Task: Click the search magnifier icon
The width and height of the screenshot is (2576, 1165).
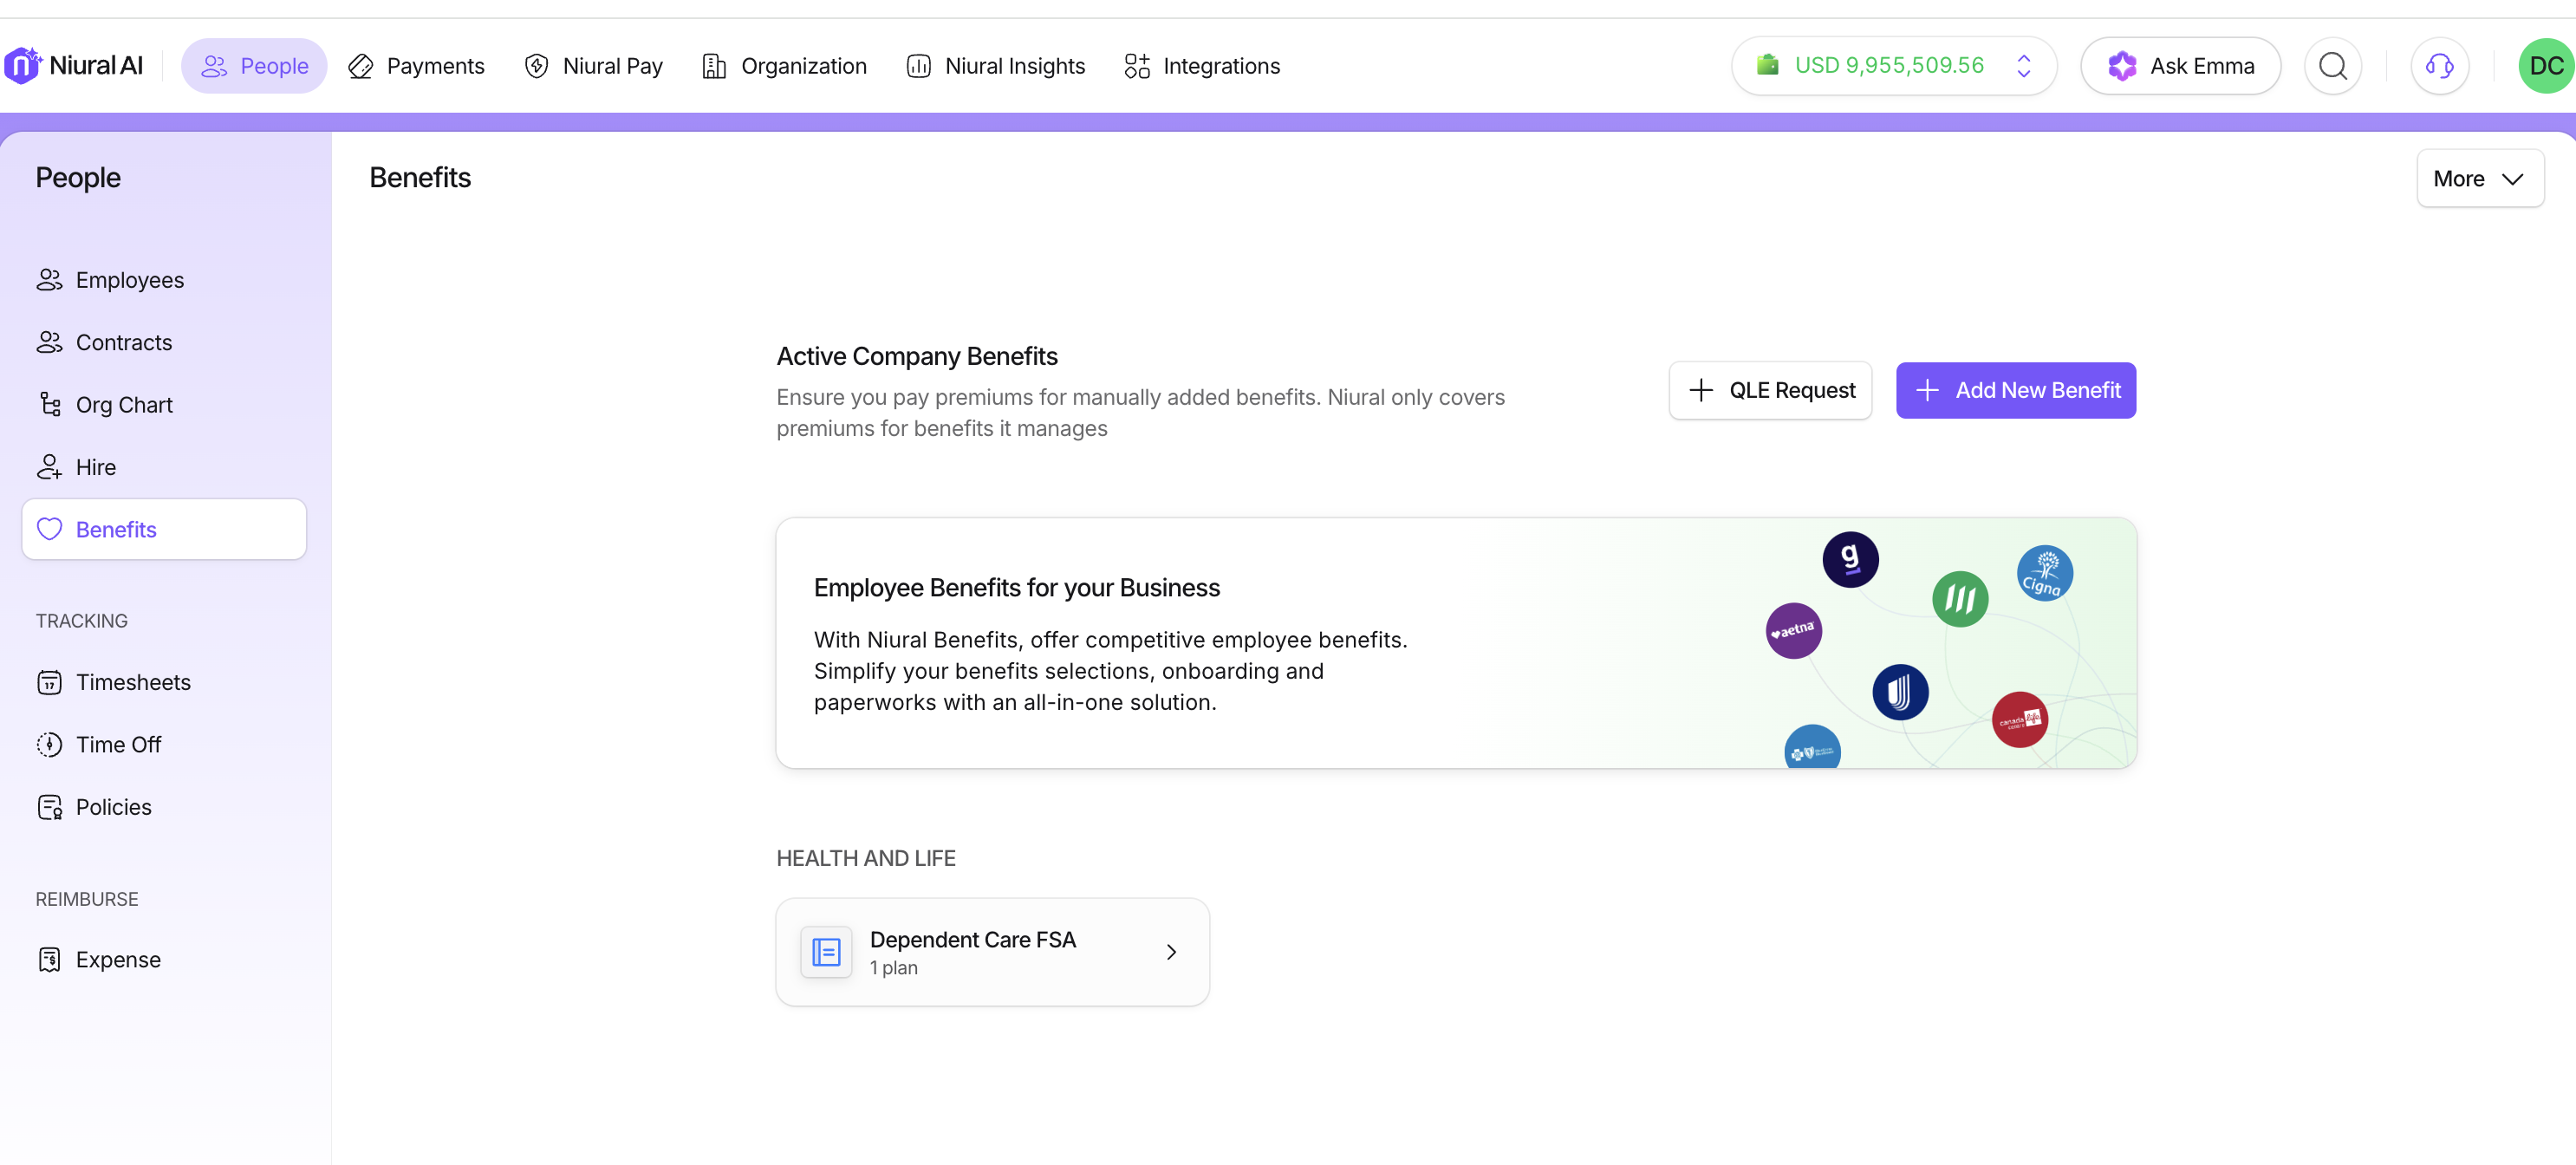Action: coord(2332,66)
